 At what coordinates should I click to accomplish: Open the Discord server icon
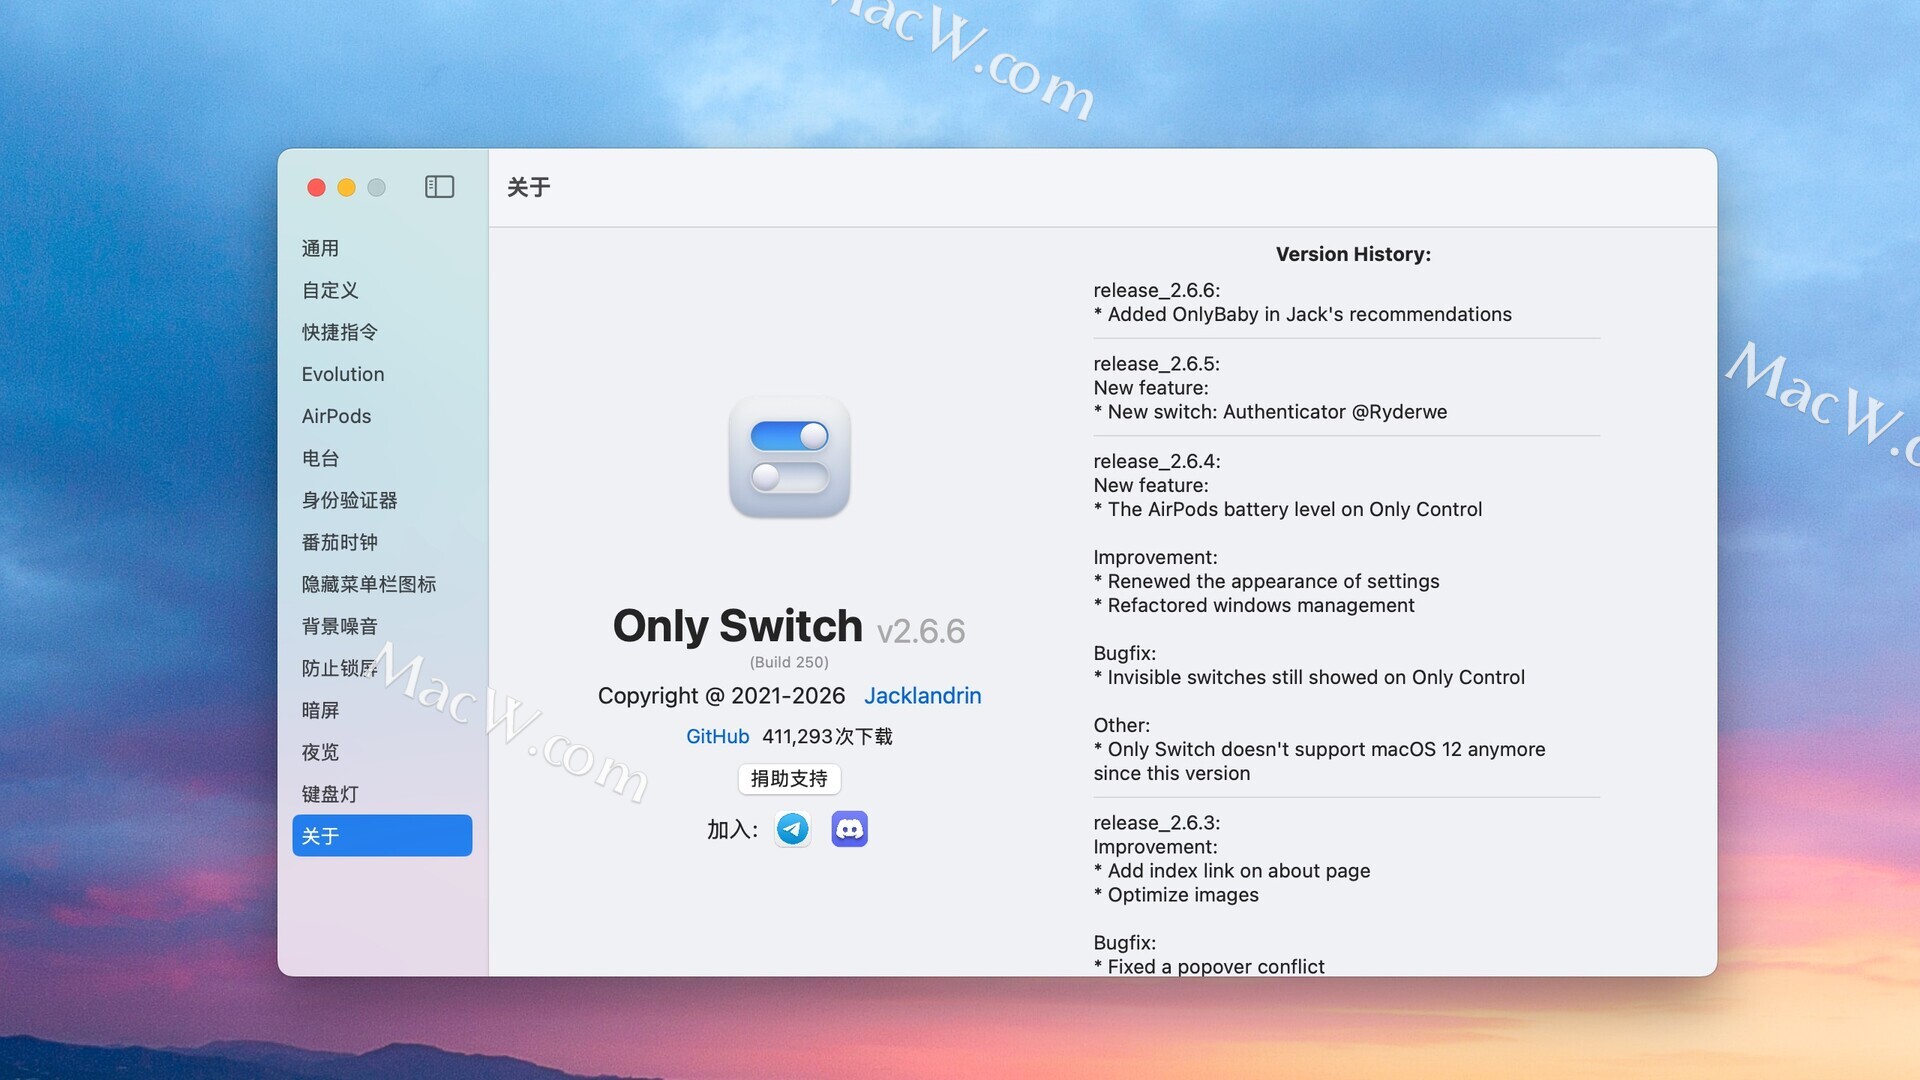[x=849, y=829]
